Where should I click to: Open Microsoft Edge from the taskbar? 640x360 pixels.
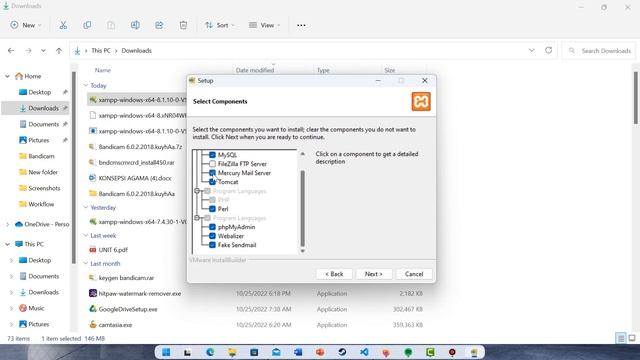click(x=210, y=352)
